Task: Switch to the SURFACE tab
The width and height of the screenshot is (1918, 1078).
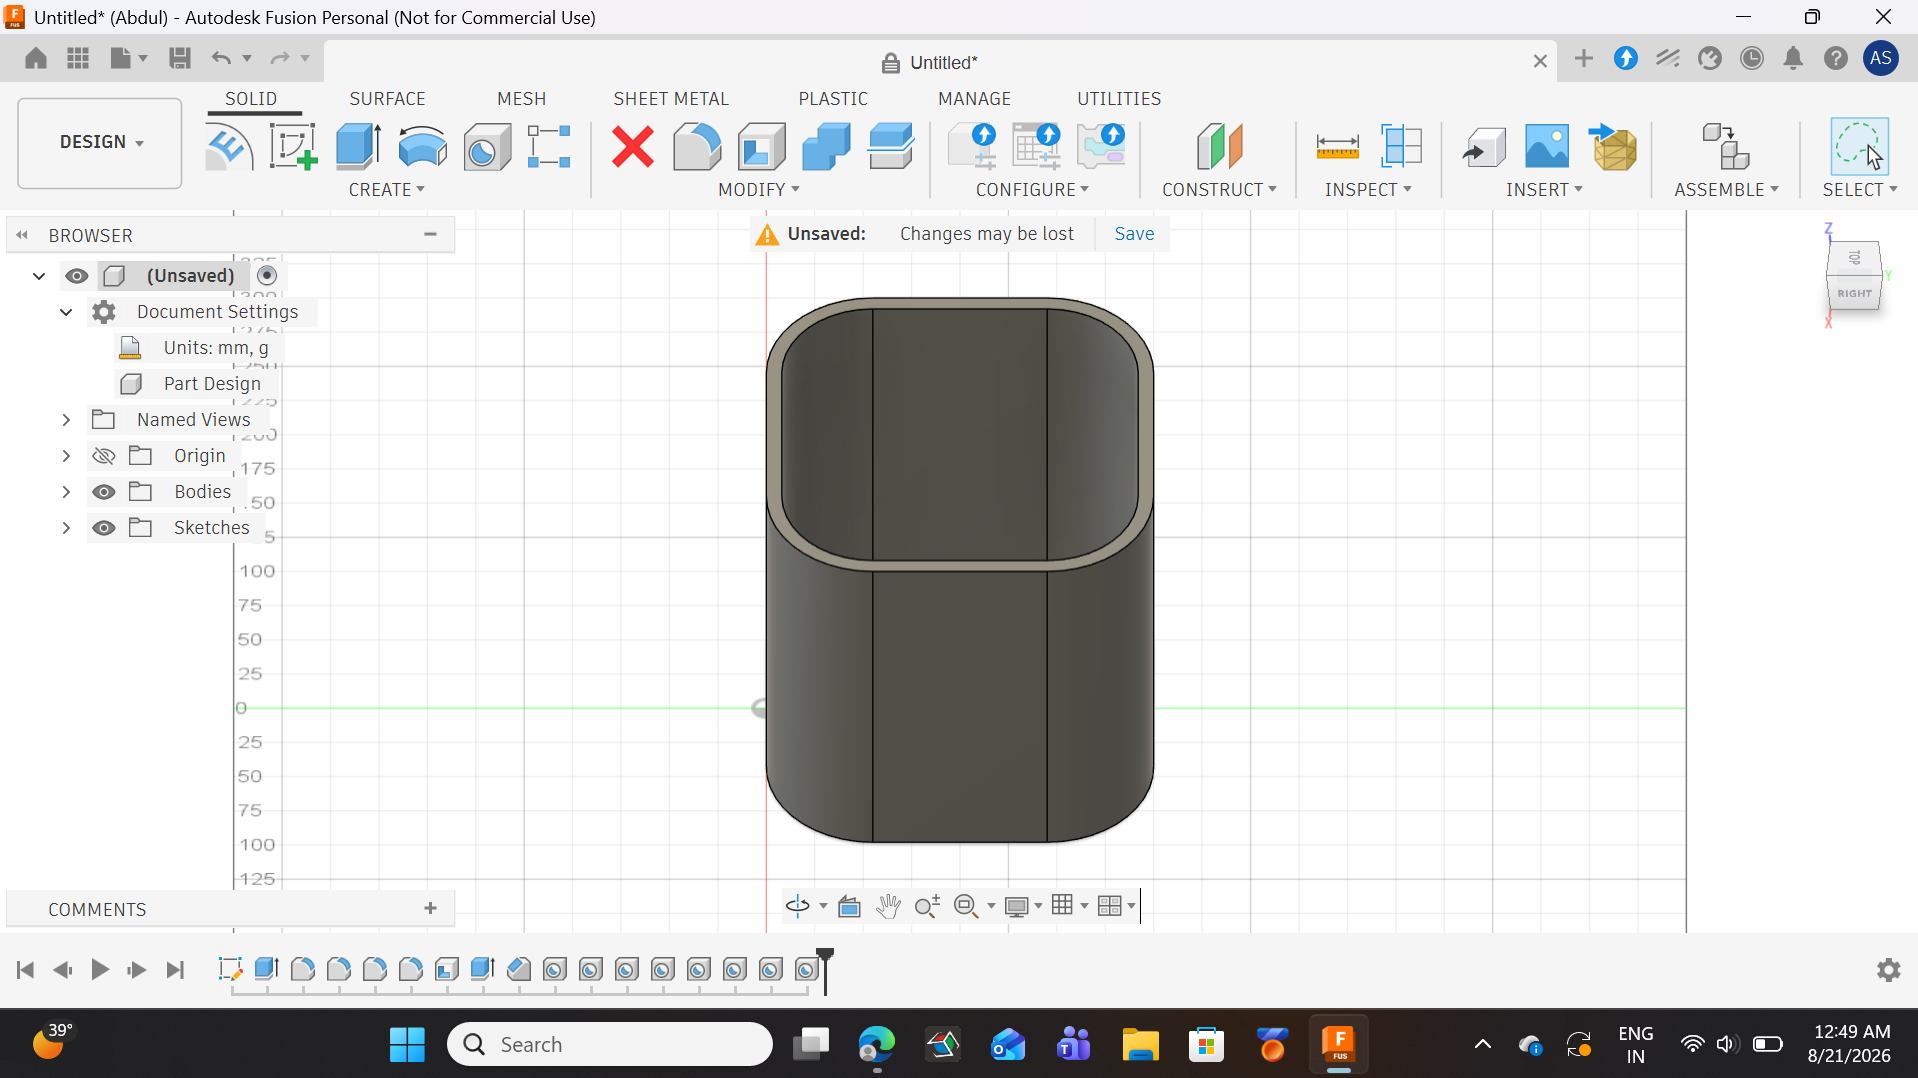Action: click(x=387, y=99)
